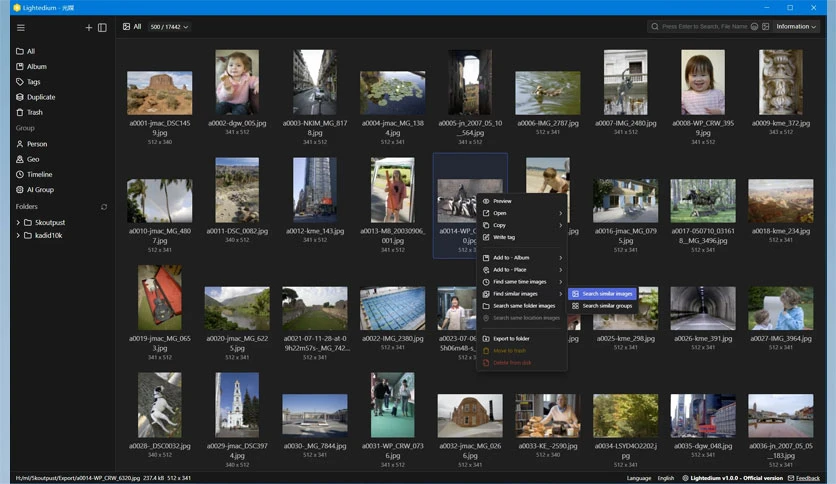Choose Write tag in the context menu
Viewport: 836px width, 484px height.
click(522, 237)
